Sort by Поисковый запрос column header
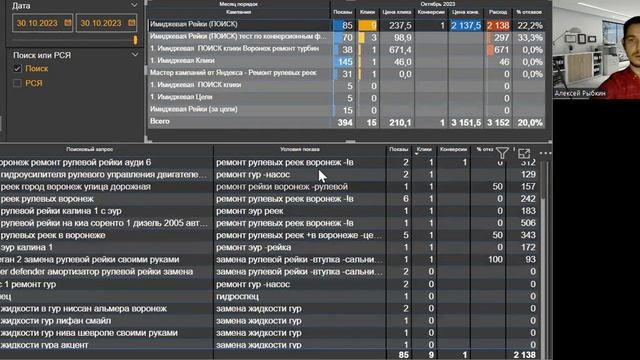This screenshot has height=360, width=640. [89, 149]
